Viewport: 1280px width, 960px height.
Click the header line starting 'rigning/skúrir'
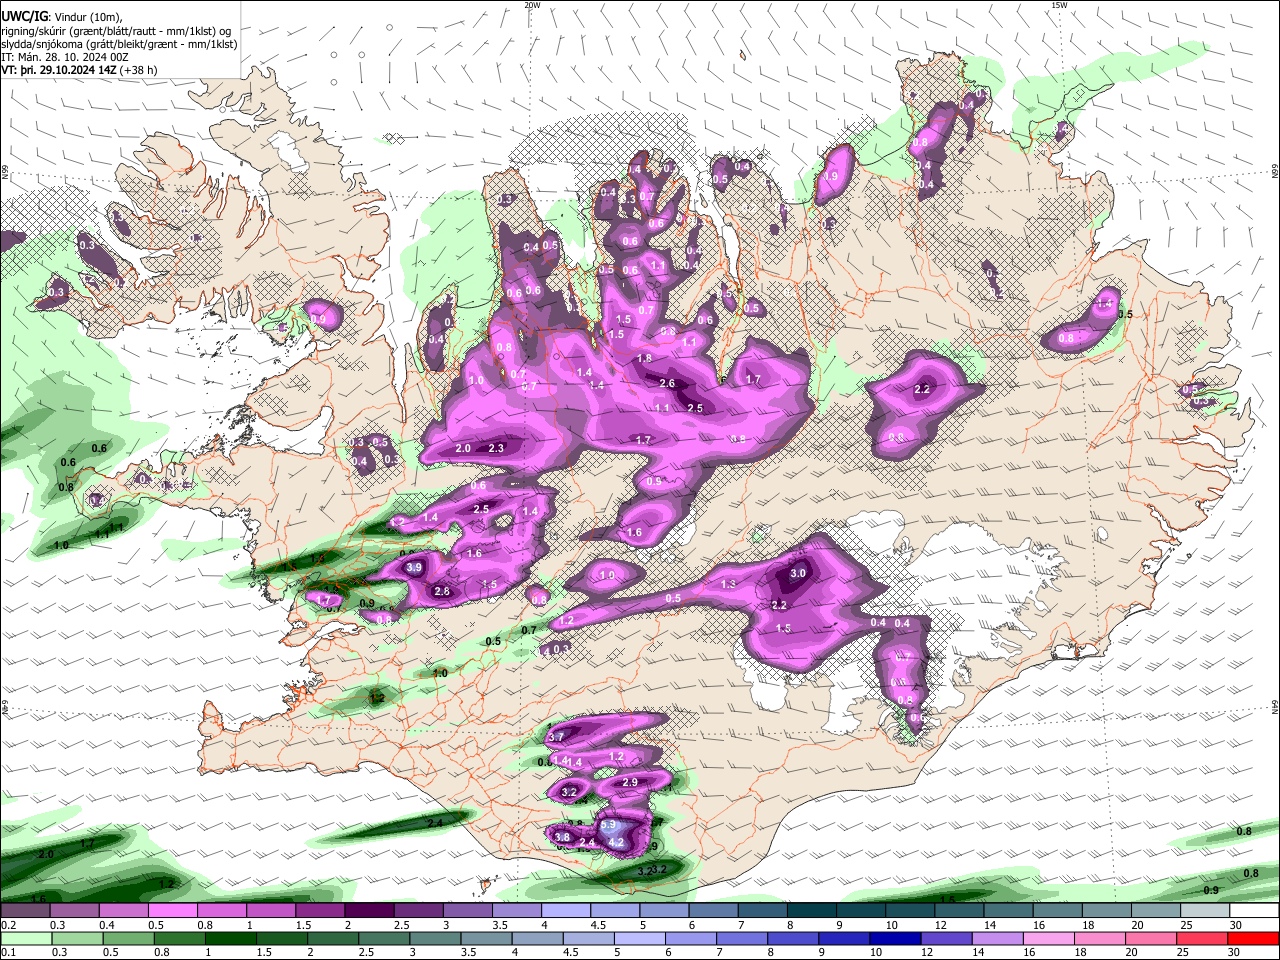[116, 31]
